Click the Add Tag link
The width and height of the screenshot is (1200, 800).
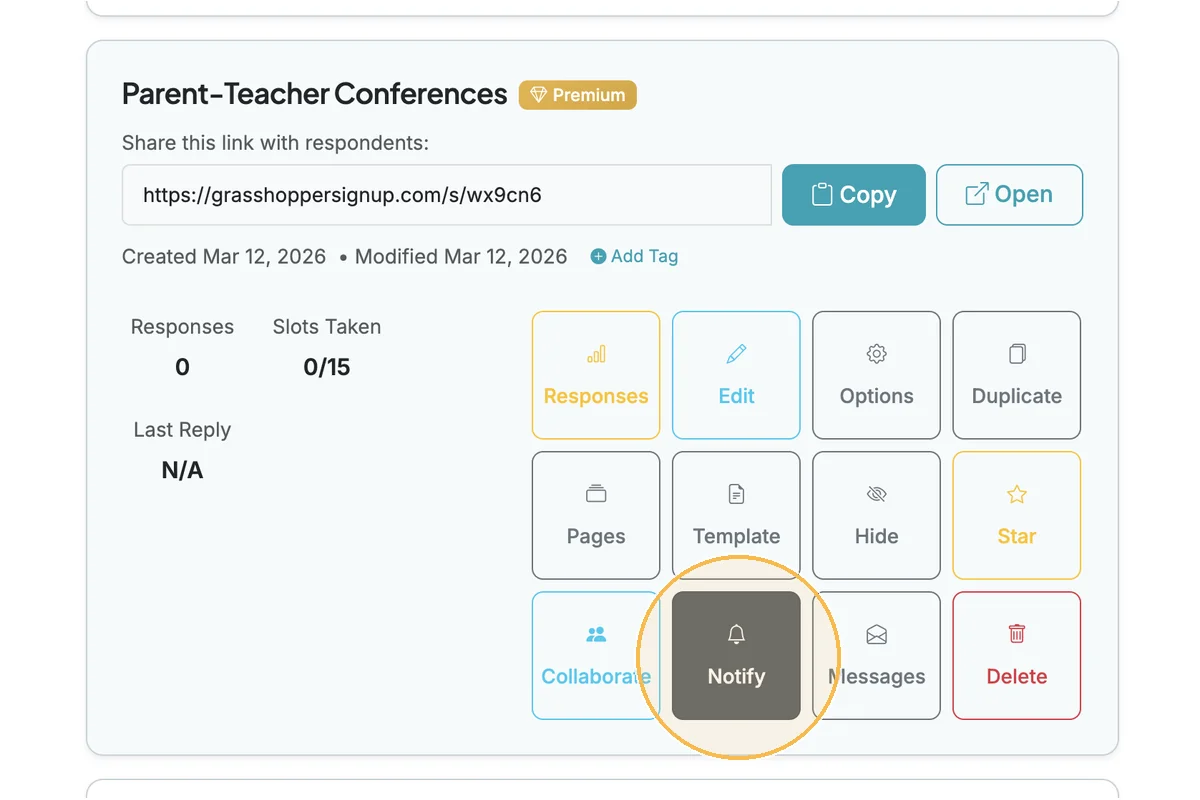pyautogui.click(x=634, y=256)
